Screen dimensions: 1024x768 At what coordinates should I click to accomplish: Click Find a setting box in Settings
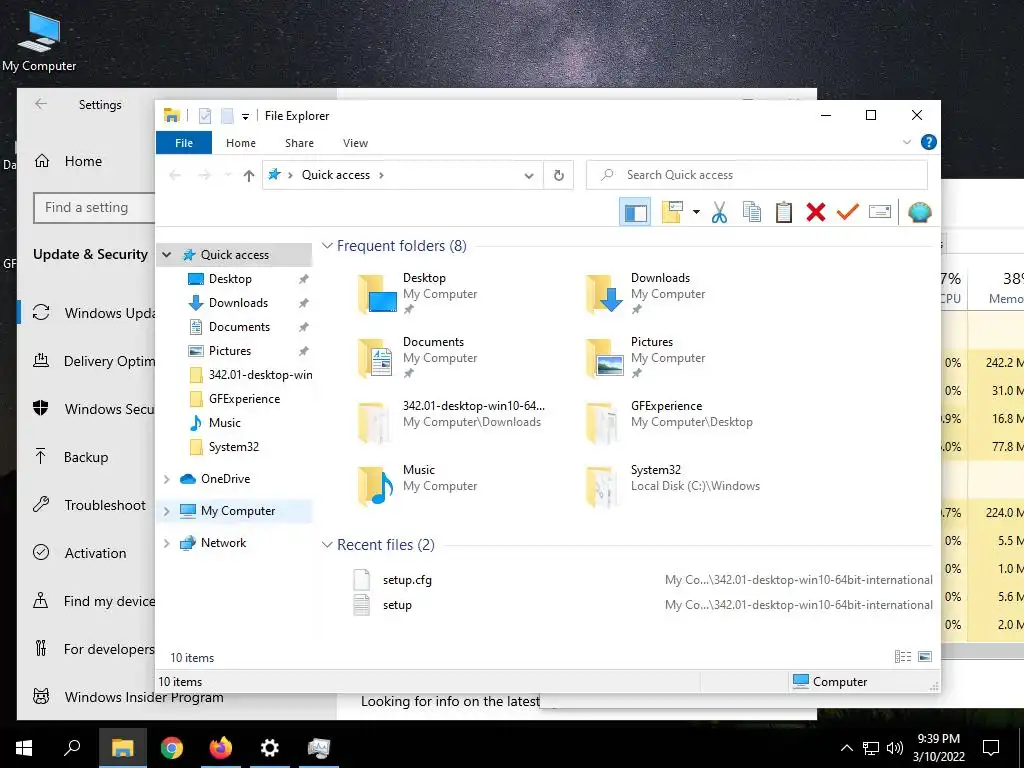94,208
